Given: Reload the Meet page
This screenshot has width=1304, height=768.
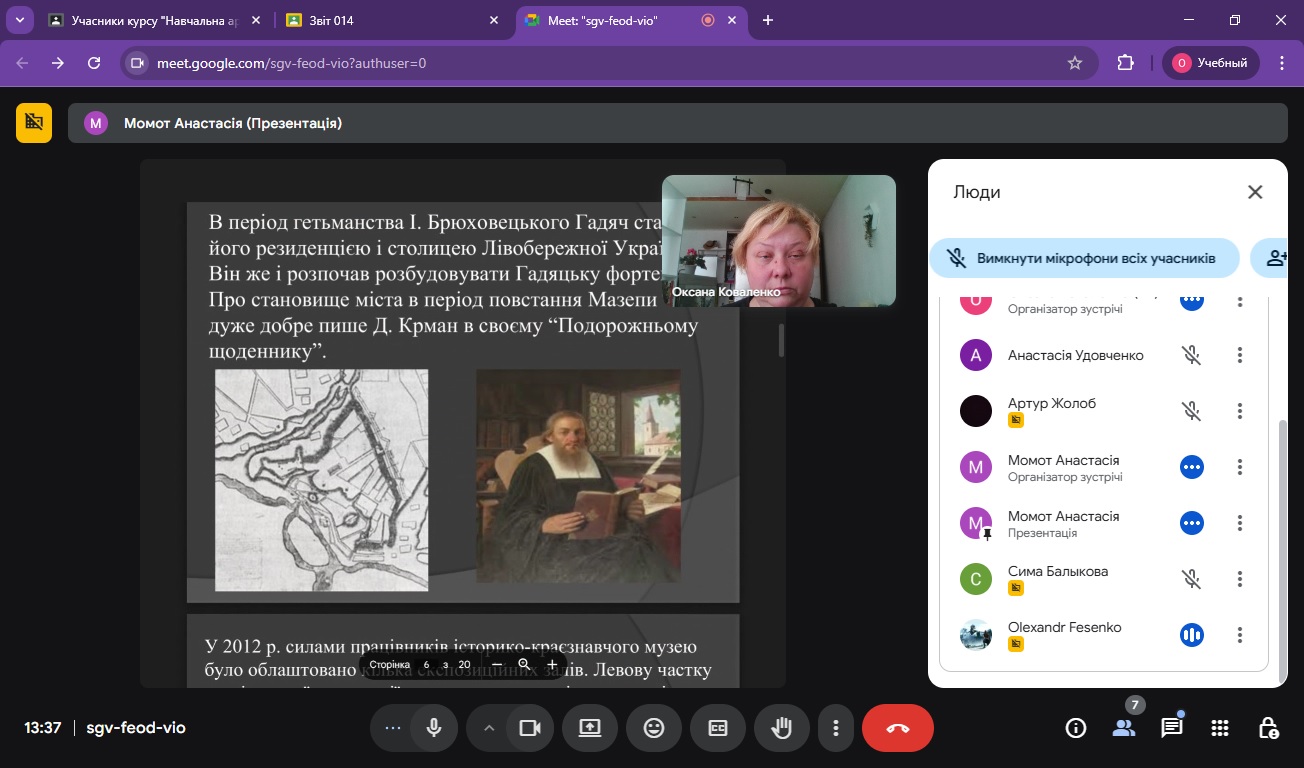Looking at the screenshot, I should click(94, 63).
